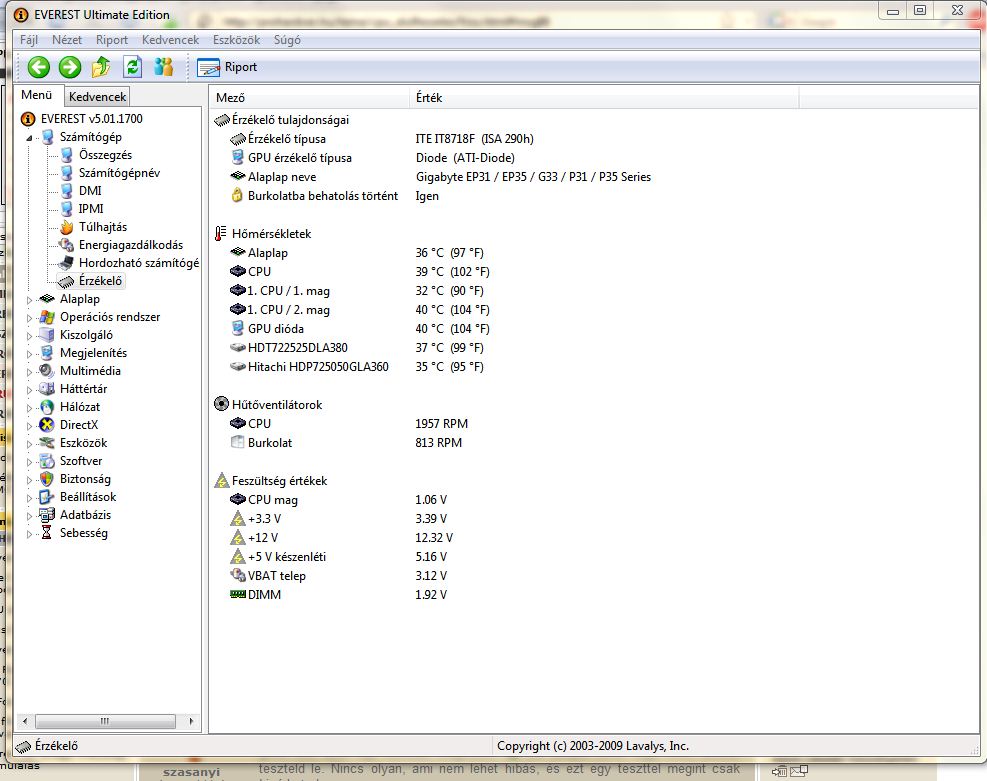The width and height of the screenshot is (987, 781).
Task: Expand the Megjelenítés tree node
Action: tap(29, 354)
